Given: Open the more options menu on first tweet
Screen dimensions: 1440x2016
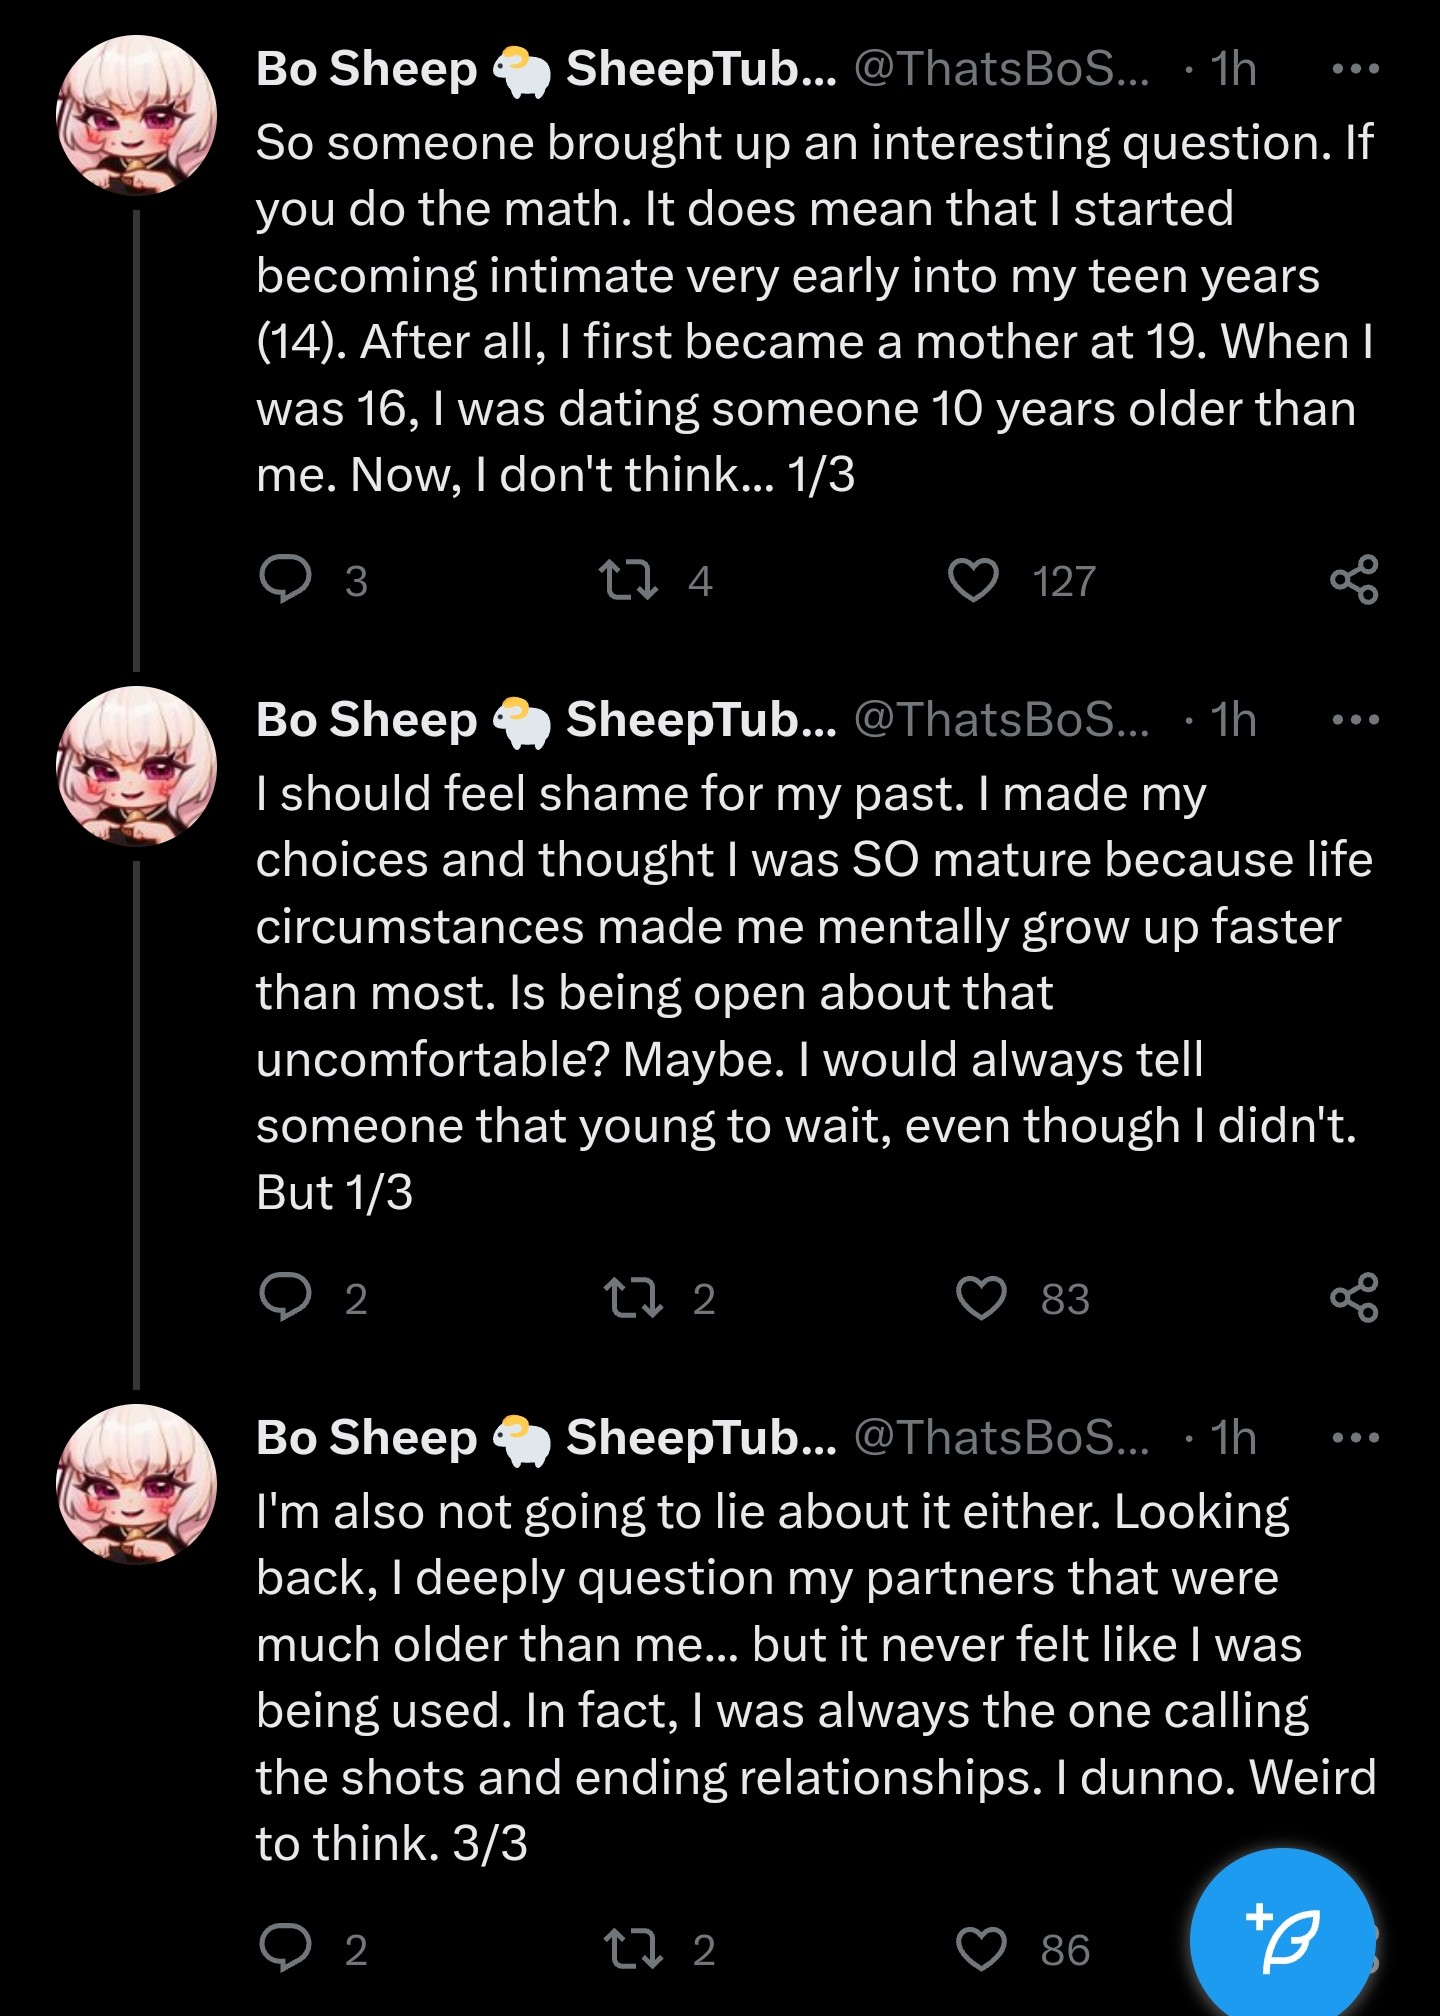Looking at the screenshot, I should click(x=1356, y=69).
